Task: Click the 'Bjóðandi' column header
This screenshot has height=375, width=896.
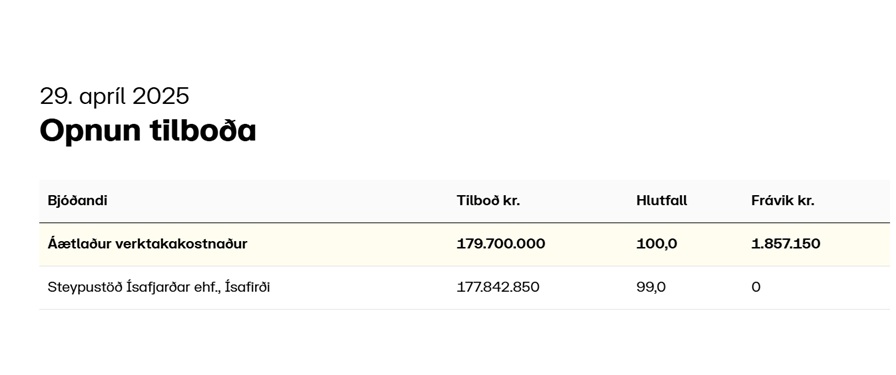Action: click(x=77, y=201)
